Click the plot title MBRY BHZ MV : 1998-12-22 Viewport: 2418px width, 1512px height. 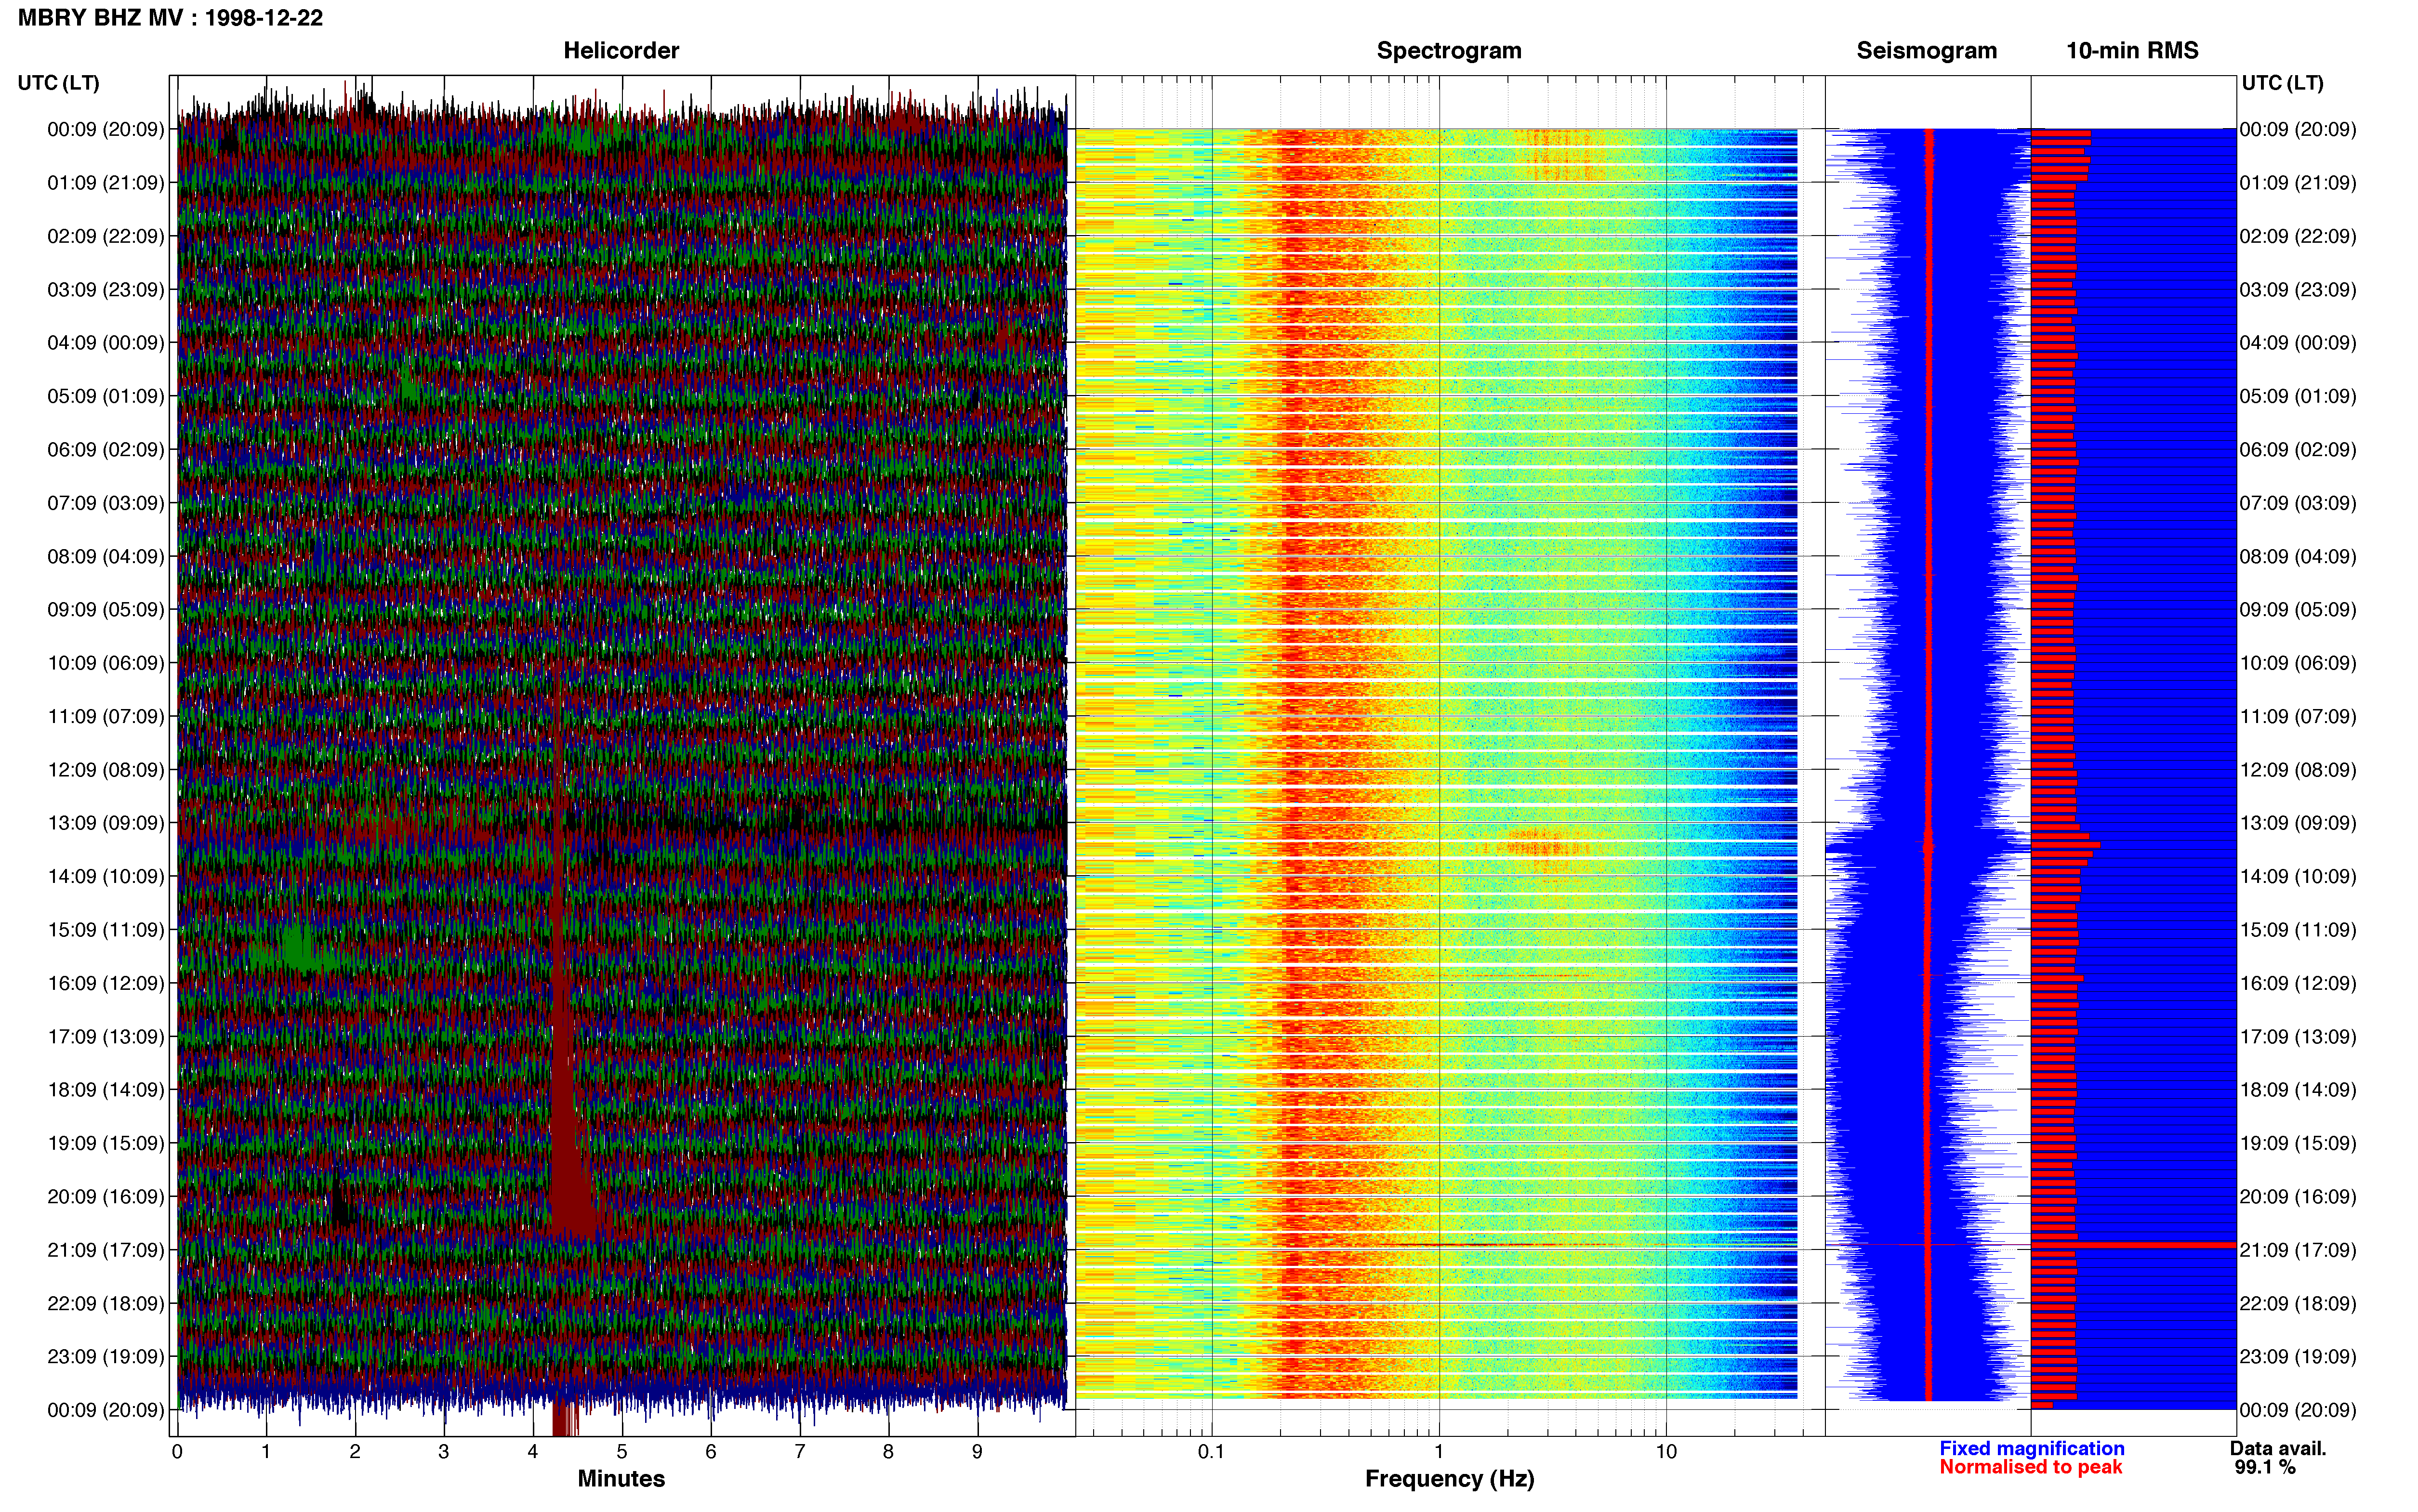pos(170,18)
